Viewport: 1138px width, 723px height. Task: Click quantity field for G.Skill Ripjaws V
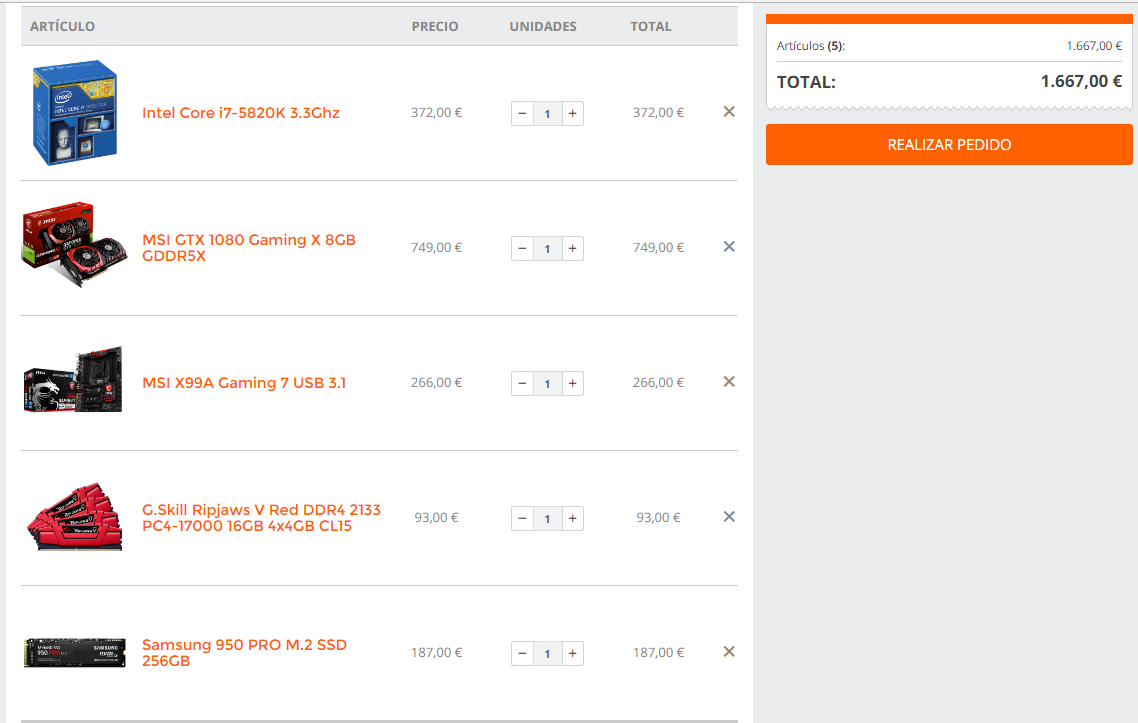(x=547, y=518)
